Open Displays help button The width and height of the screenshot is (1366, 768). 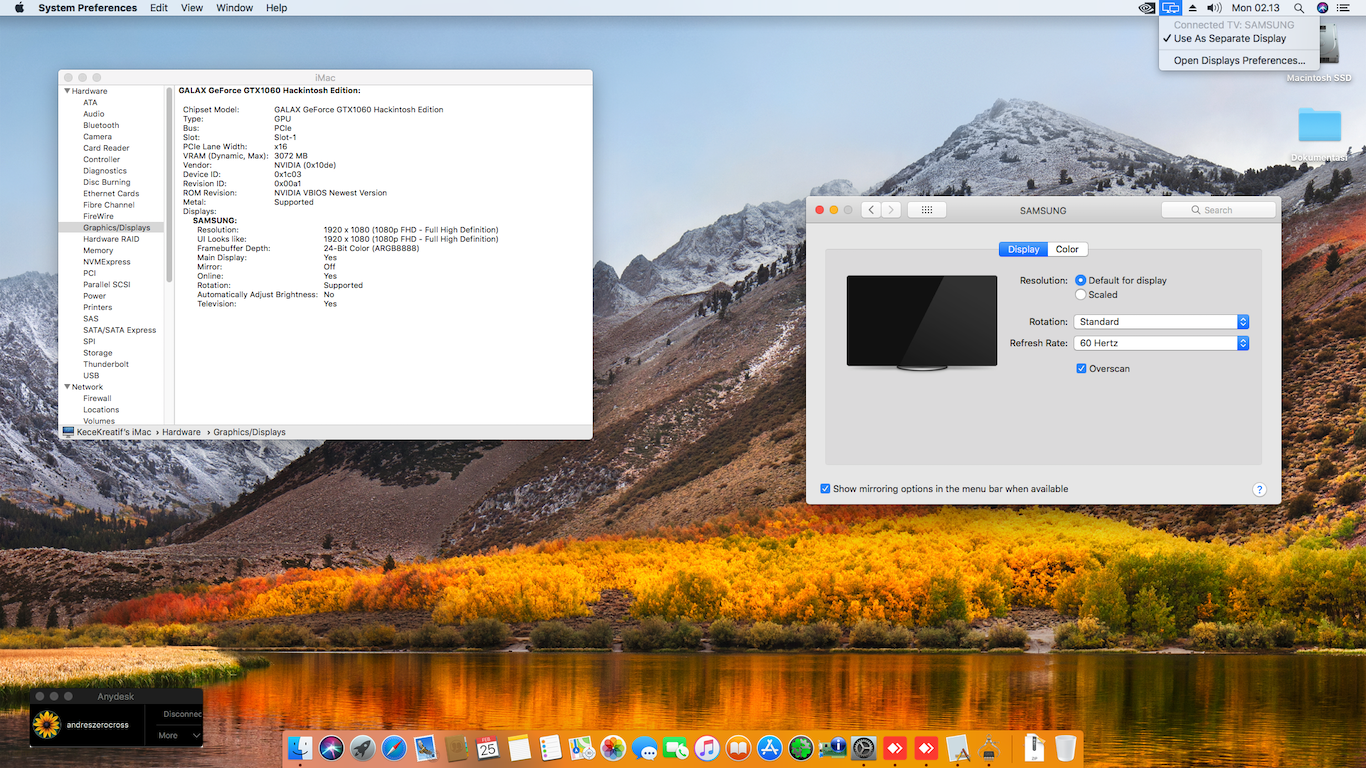tap(1259, 490)
